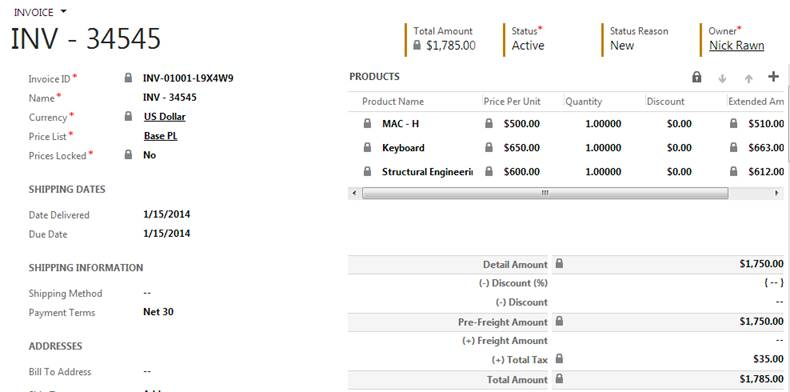
Task: Click the lock icon in Products header
Action: 697,77
